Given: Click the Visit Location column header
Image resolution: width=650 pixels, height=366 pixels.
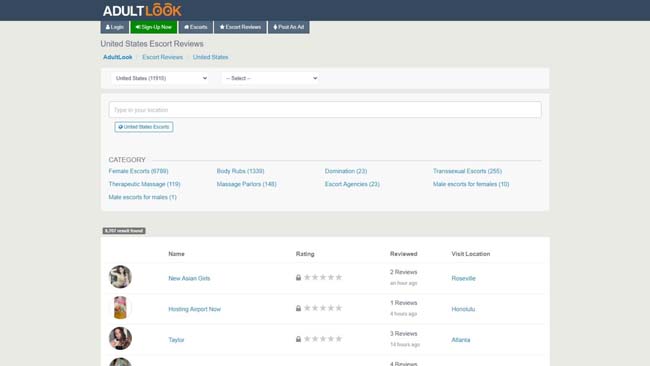Looking at the screenshot, I should point(471,254).
